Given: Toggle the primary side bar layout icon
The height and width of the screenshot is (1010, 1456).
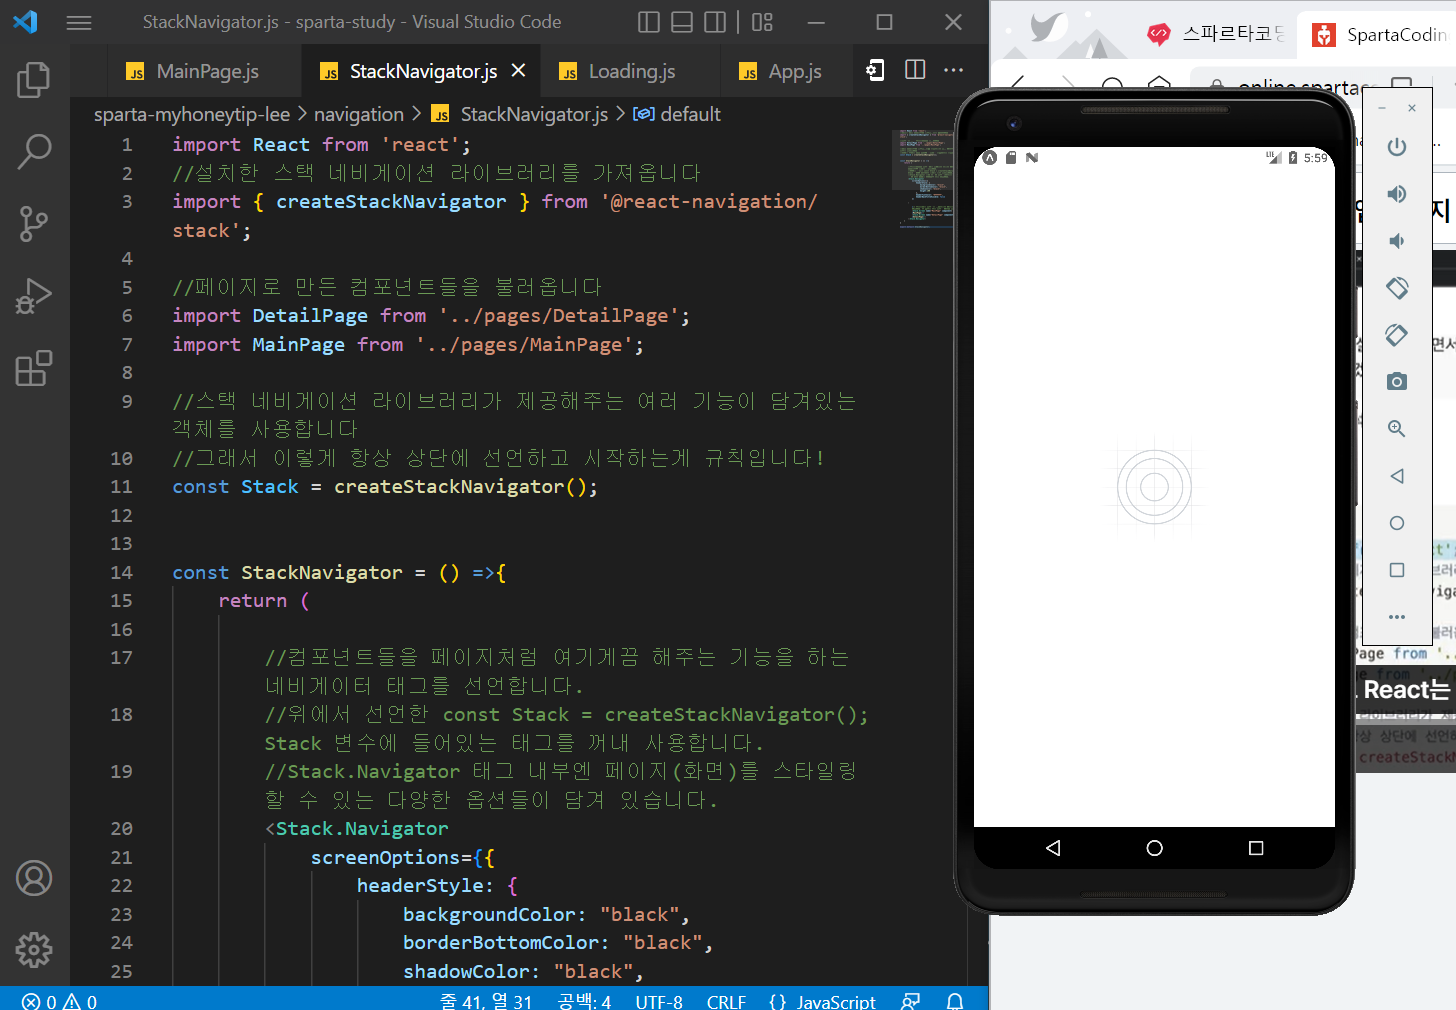Looking at the screenshot, I should coord(649,22).
